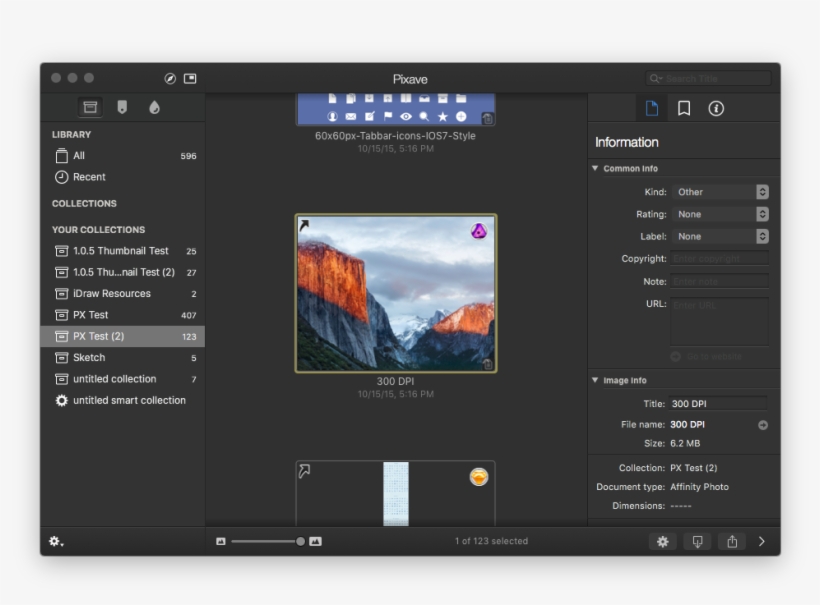Select the droplet filter icon

click(x=154, y=108)
